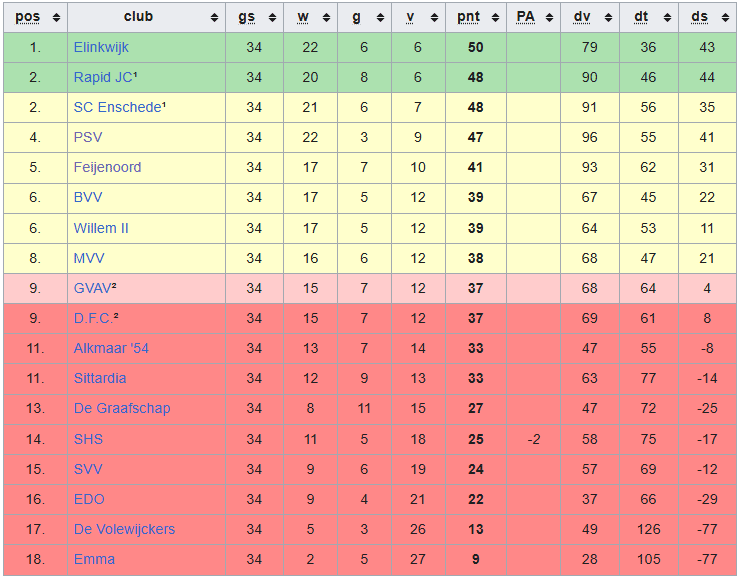Viewport: 741px width, 577px height.
Task: Click sort arrows in club header
Action: 215,18
